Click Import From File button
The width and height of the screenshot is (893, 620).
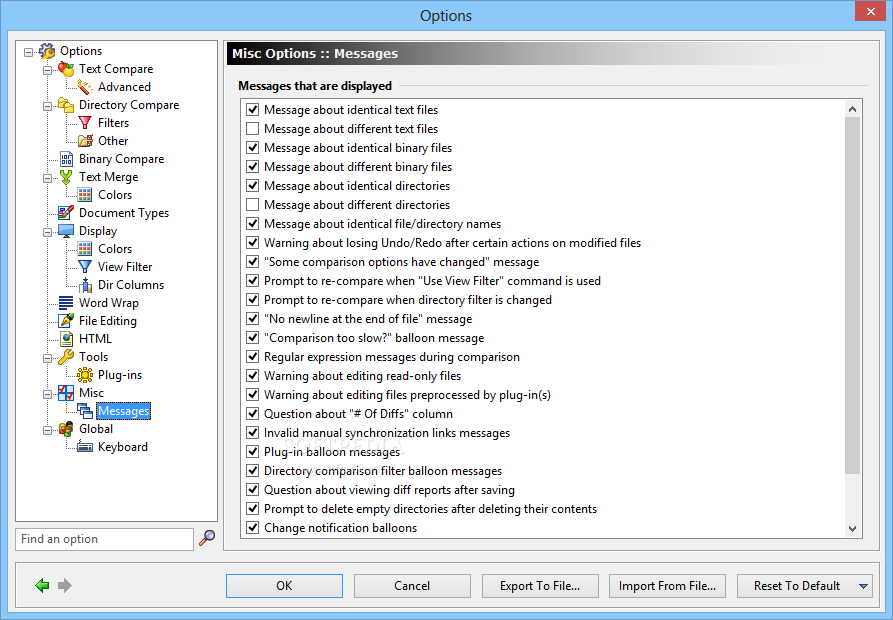click(x=667, y=586)
